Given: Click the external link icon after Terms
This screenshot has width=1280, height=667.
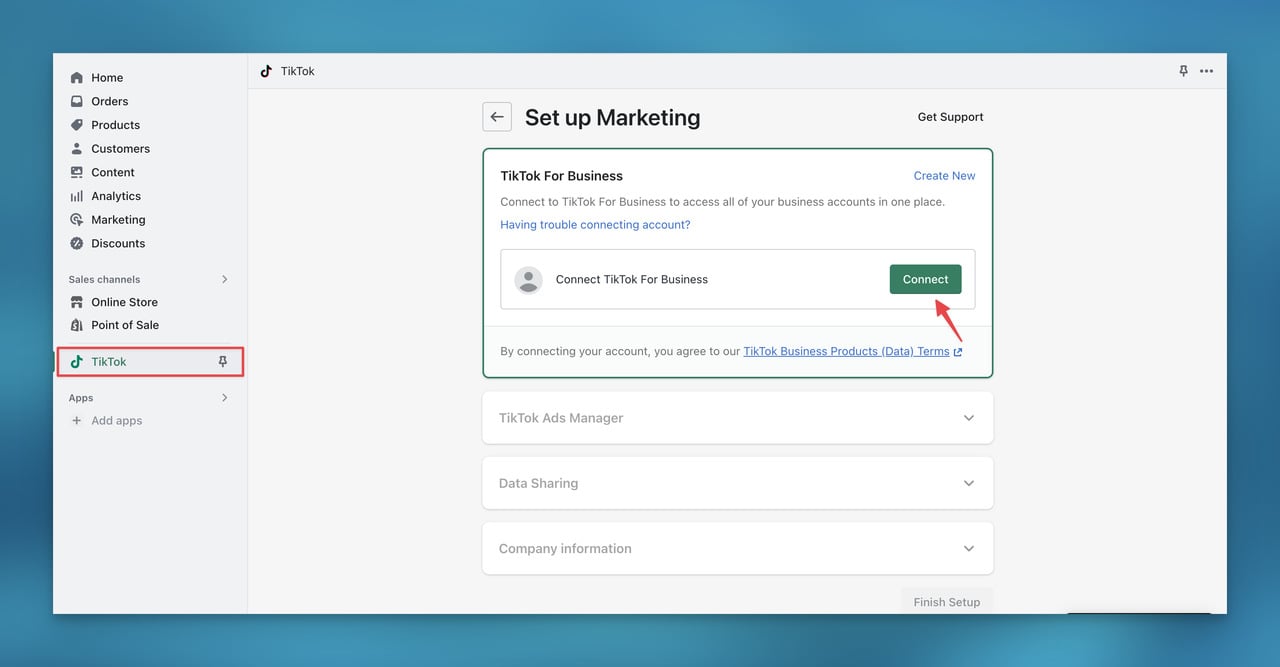Looking at the screenshot, I should click(x=958, y=352).
